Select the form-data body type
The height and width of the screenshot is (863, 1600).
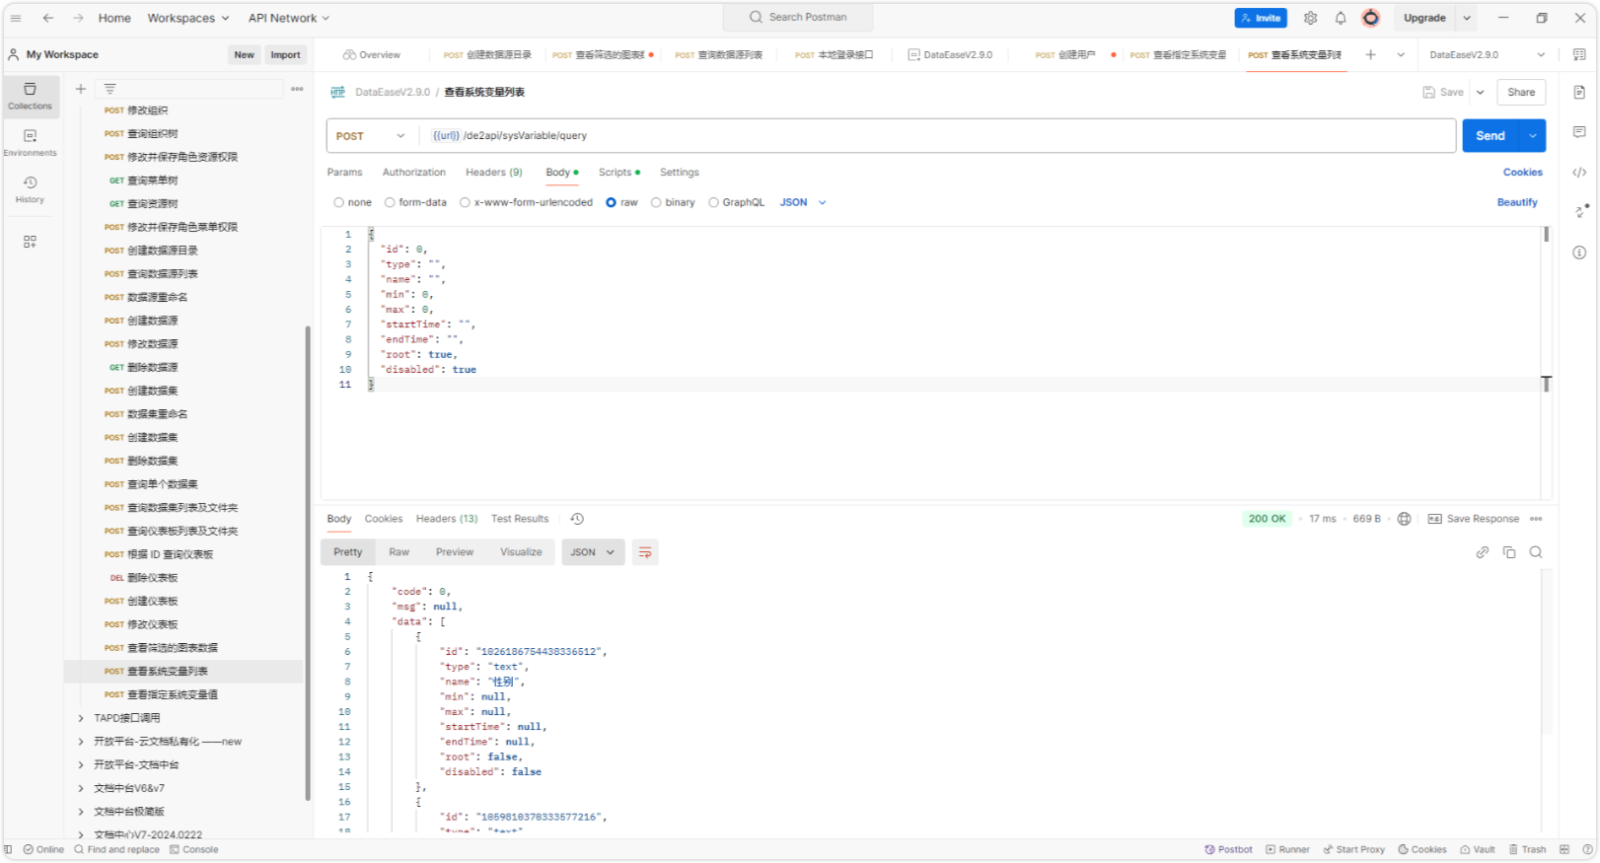point(415,202)
